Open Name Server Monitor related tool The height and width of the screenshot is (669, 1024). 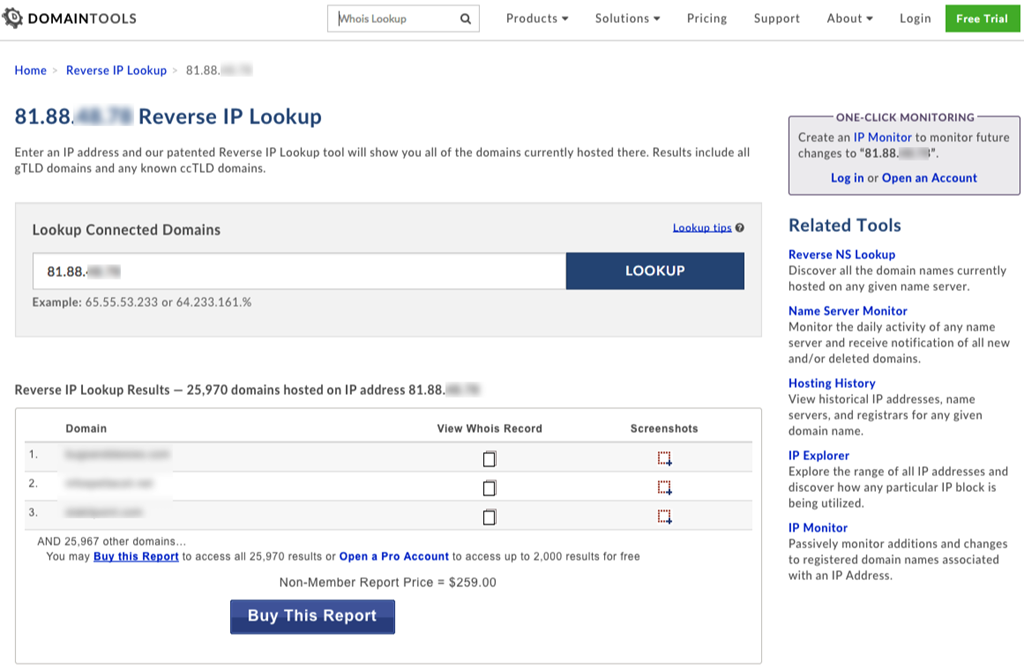pyautogui.click(x=848, y=311)
